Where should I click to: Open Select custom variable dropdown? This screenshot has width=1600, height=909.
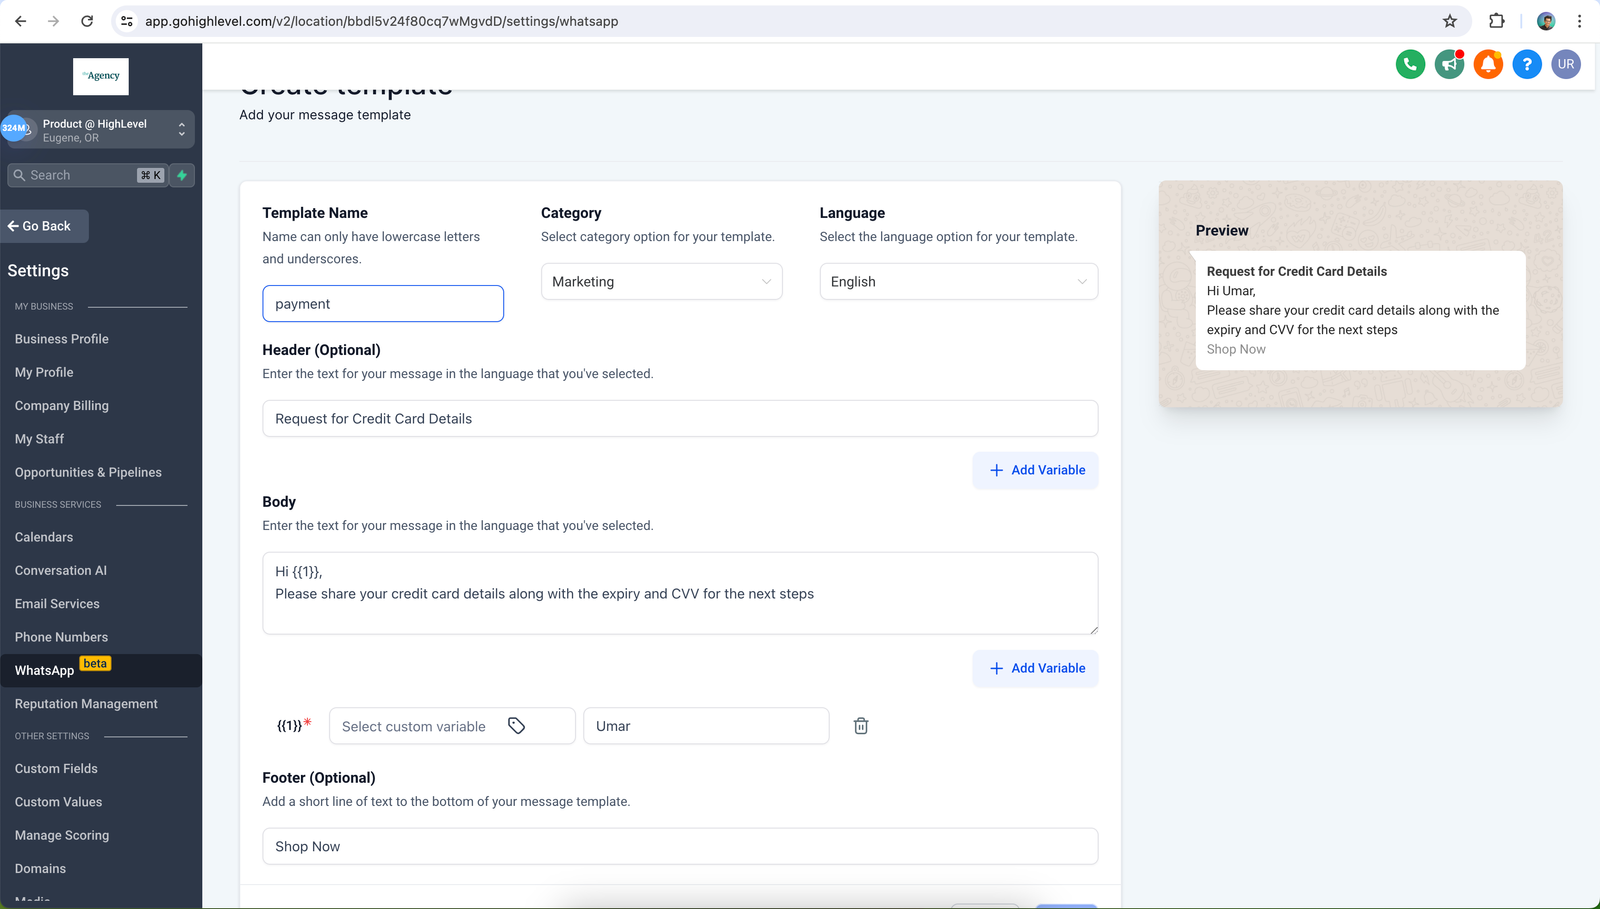451,726
